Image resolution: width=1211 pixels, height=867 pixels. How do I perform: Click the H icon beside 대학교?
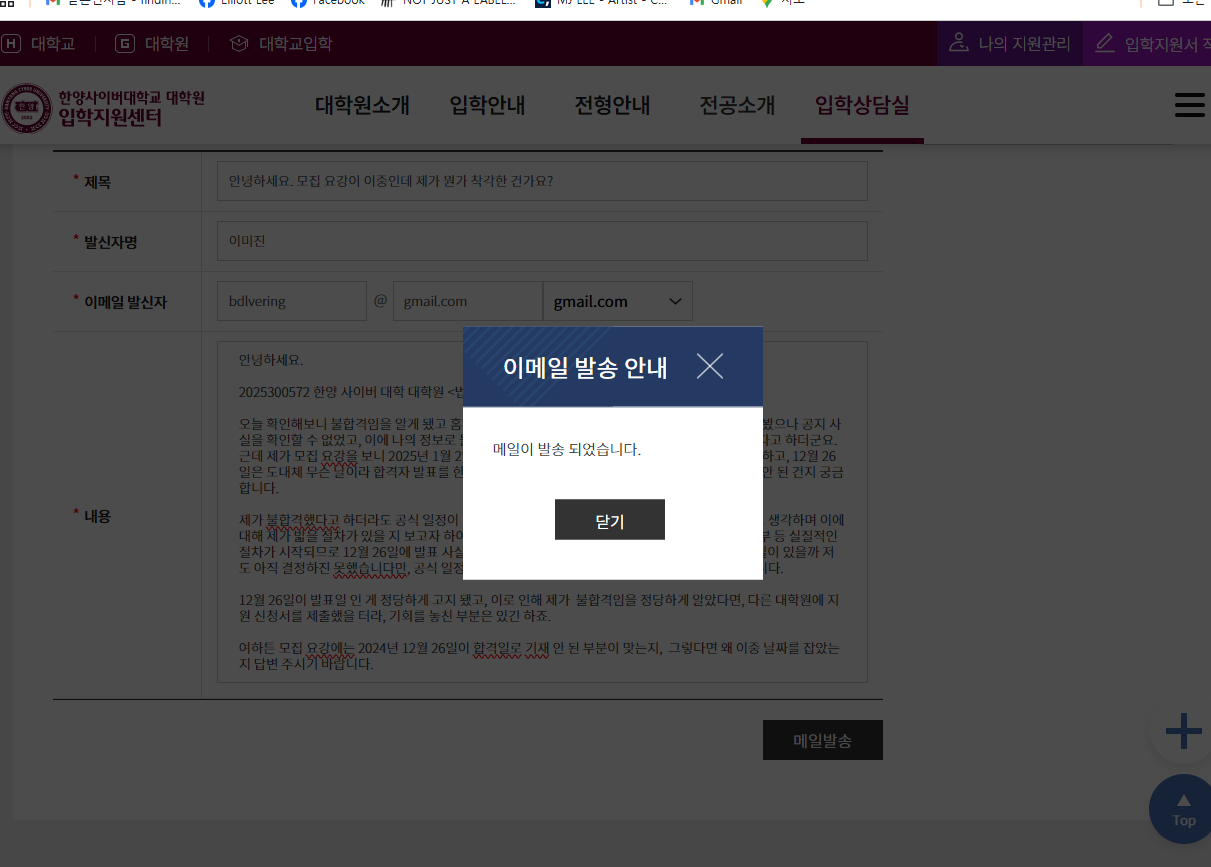(10, 43)
